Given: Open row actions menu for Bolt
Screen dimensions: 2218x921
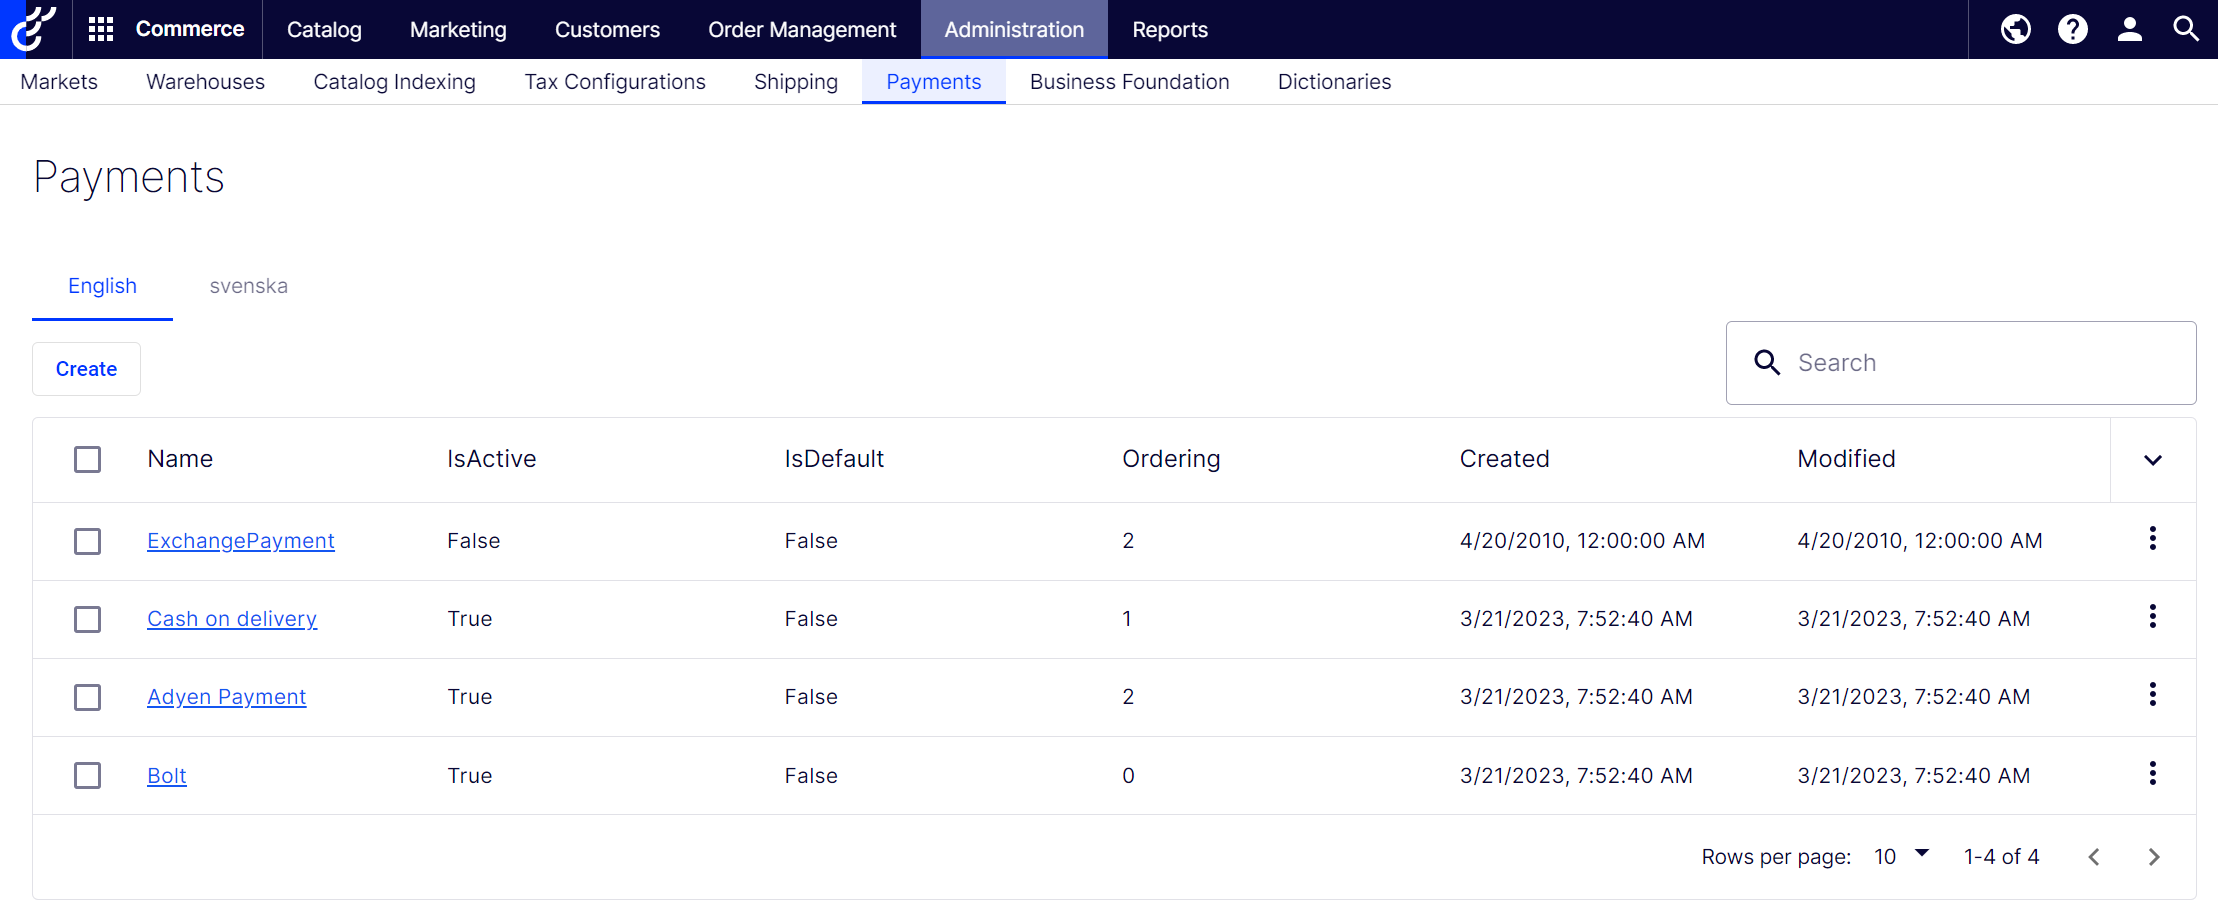Looking at the screenshot, I should pos(2152,773).
